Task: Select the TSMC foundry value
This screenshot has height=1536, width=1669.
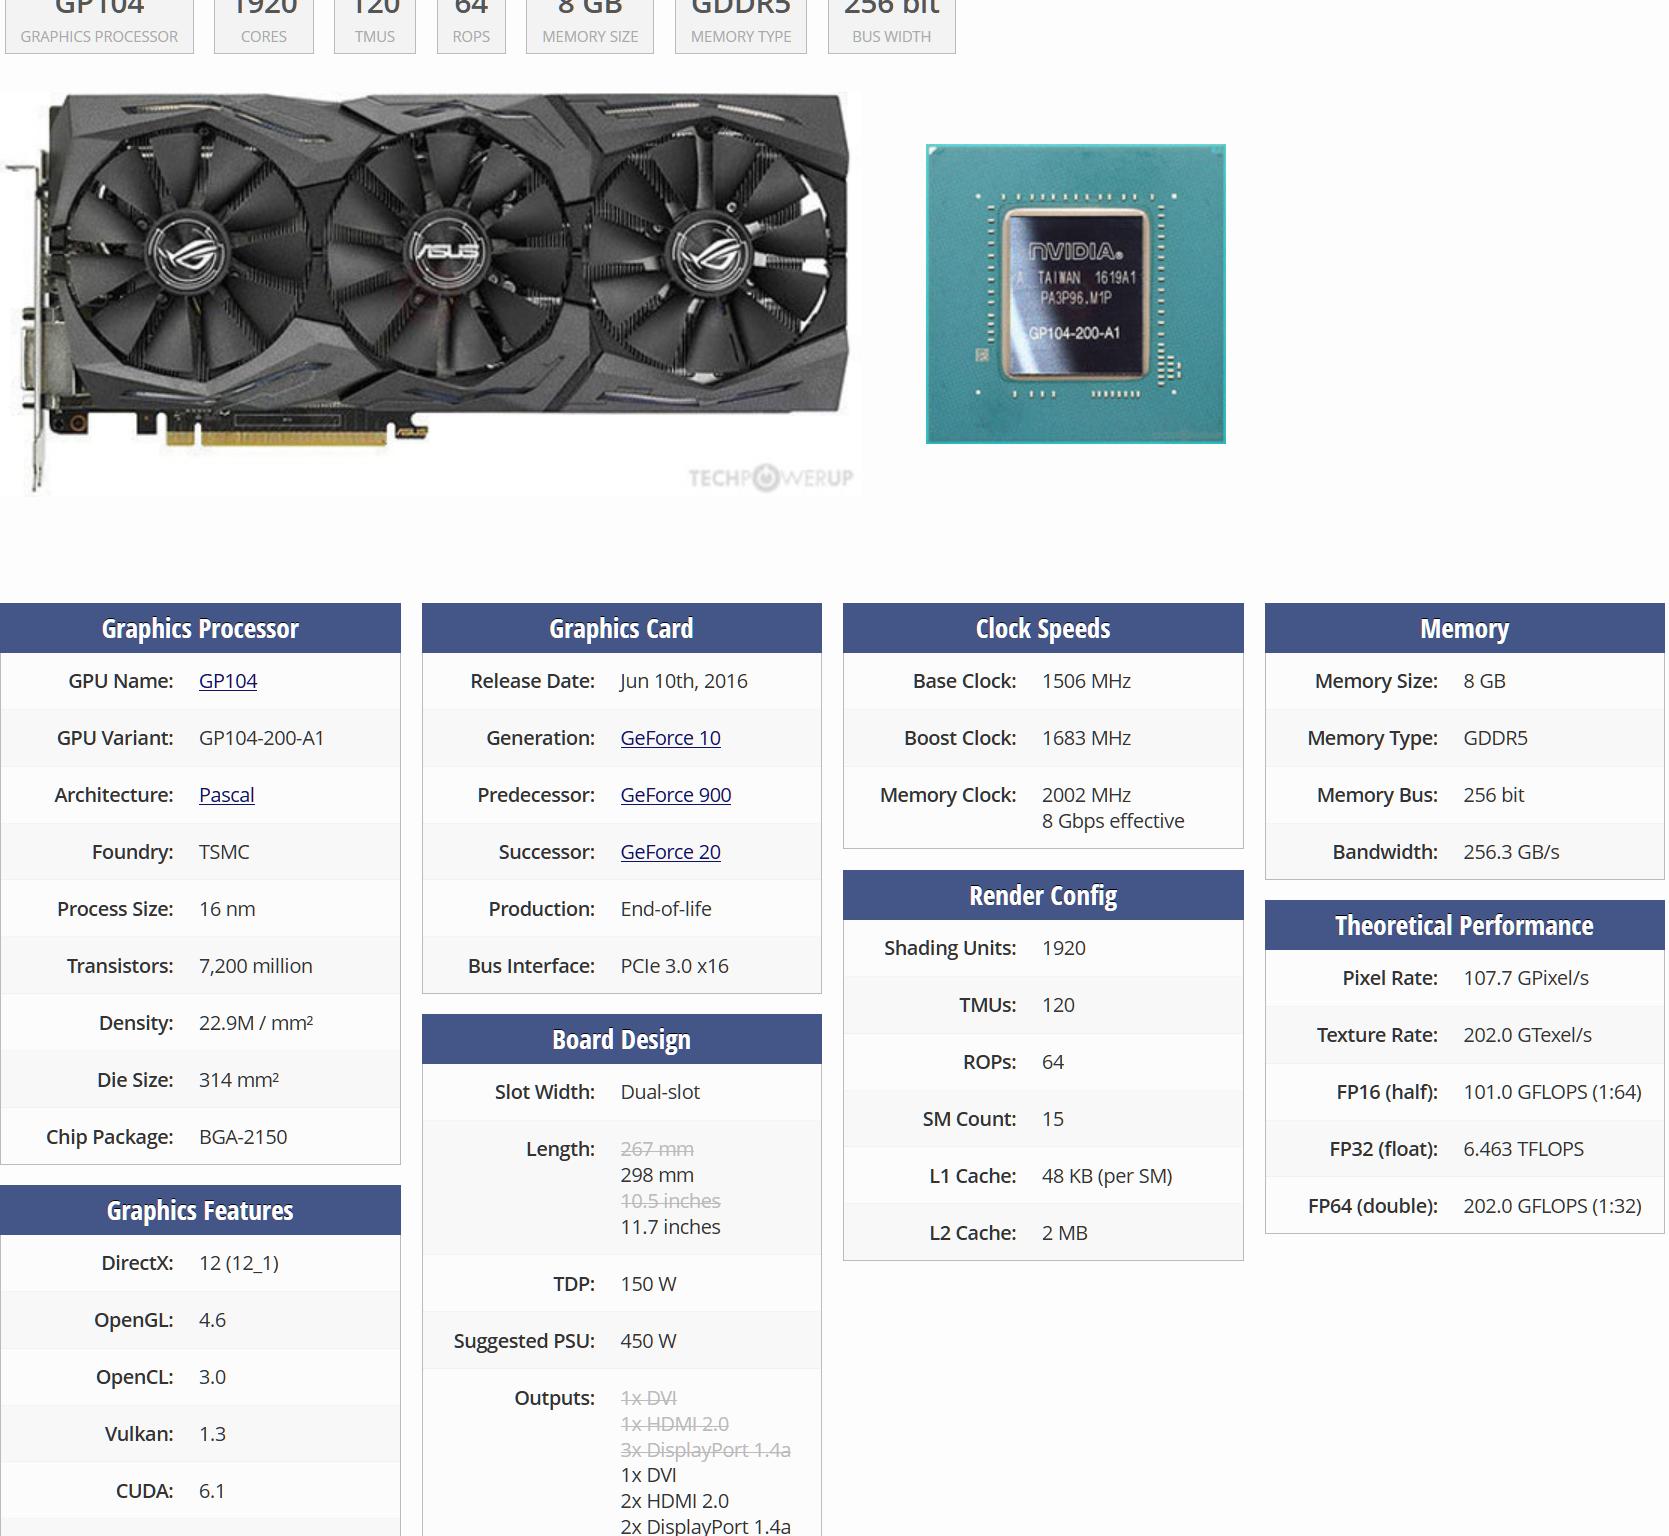Action: (x=224, y=852)
